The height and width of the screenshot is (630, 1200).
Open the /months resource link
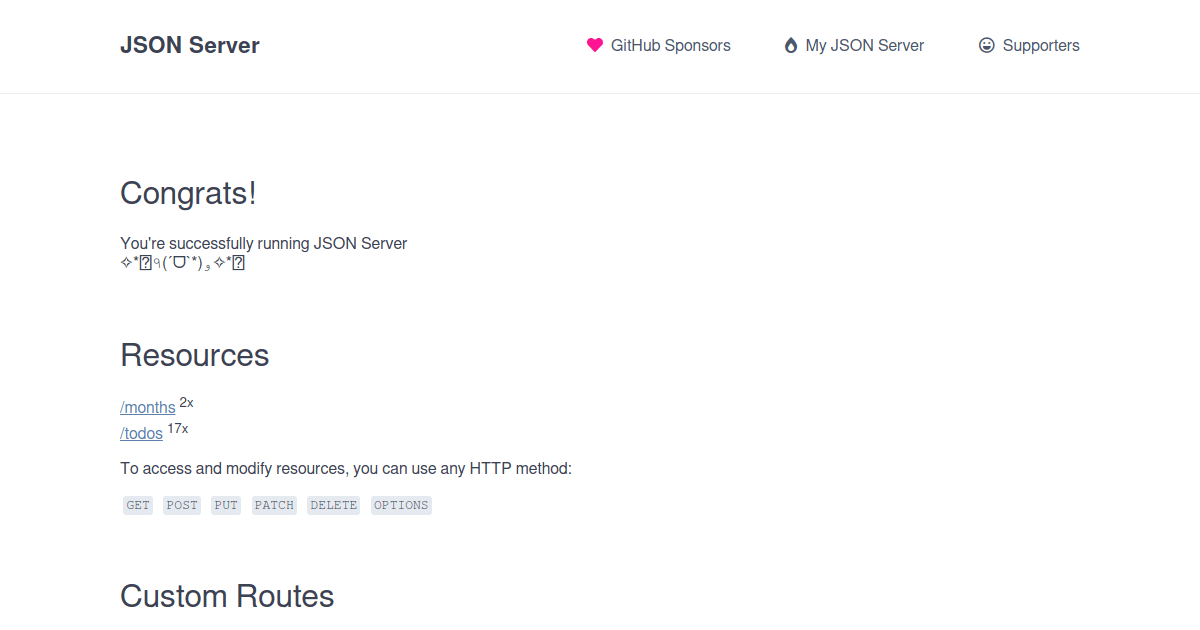pos(147,407)
